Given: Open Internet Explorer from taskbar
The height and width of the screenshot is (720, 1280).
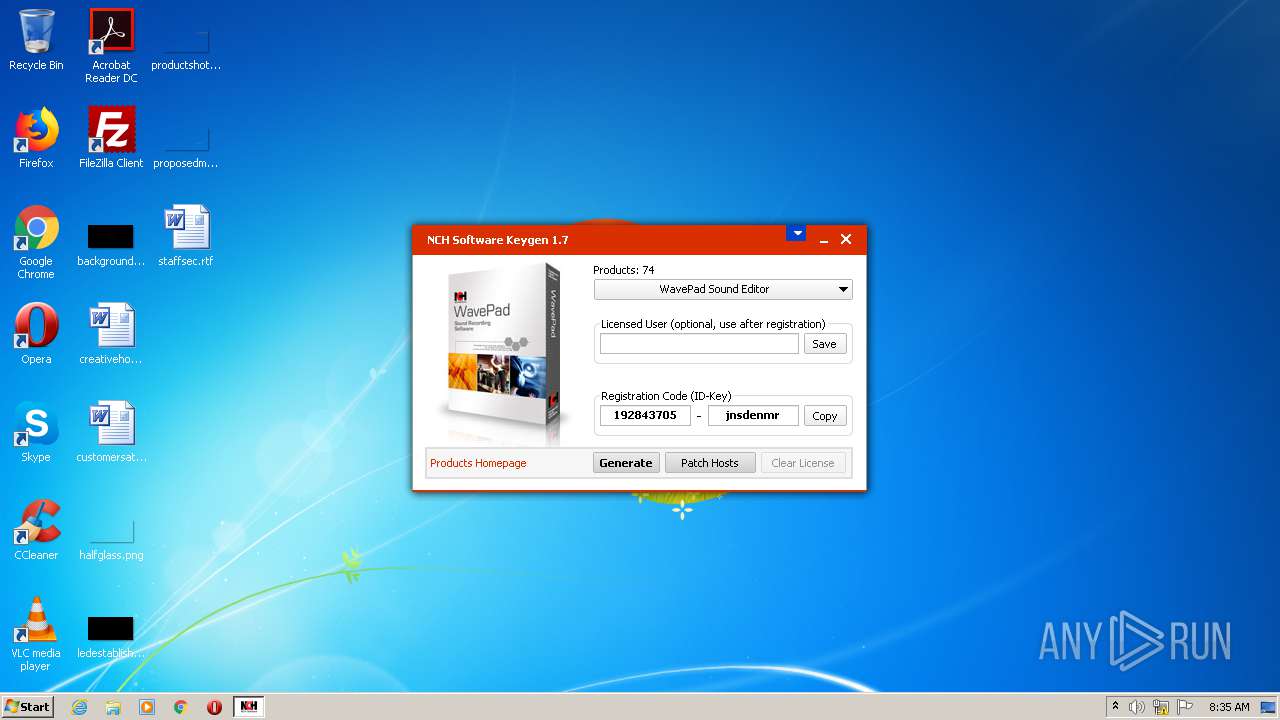Looking at the screenshot, I should 79,707.
